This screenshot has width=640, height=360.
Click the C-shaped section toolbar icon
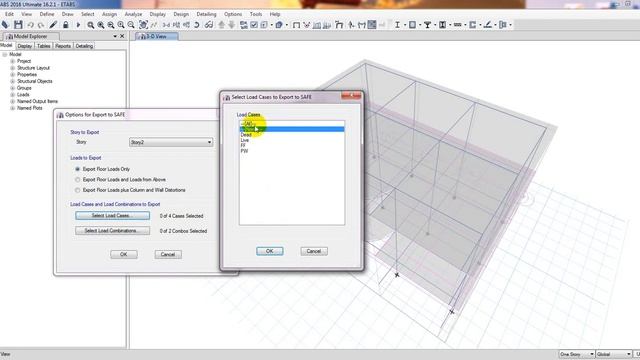click(x=473, y=25)
